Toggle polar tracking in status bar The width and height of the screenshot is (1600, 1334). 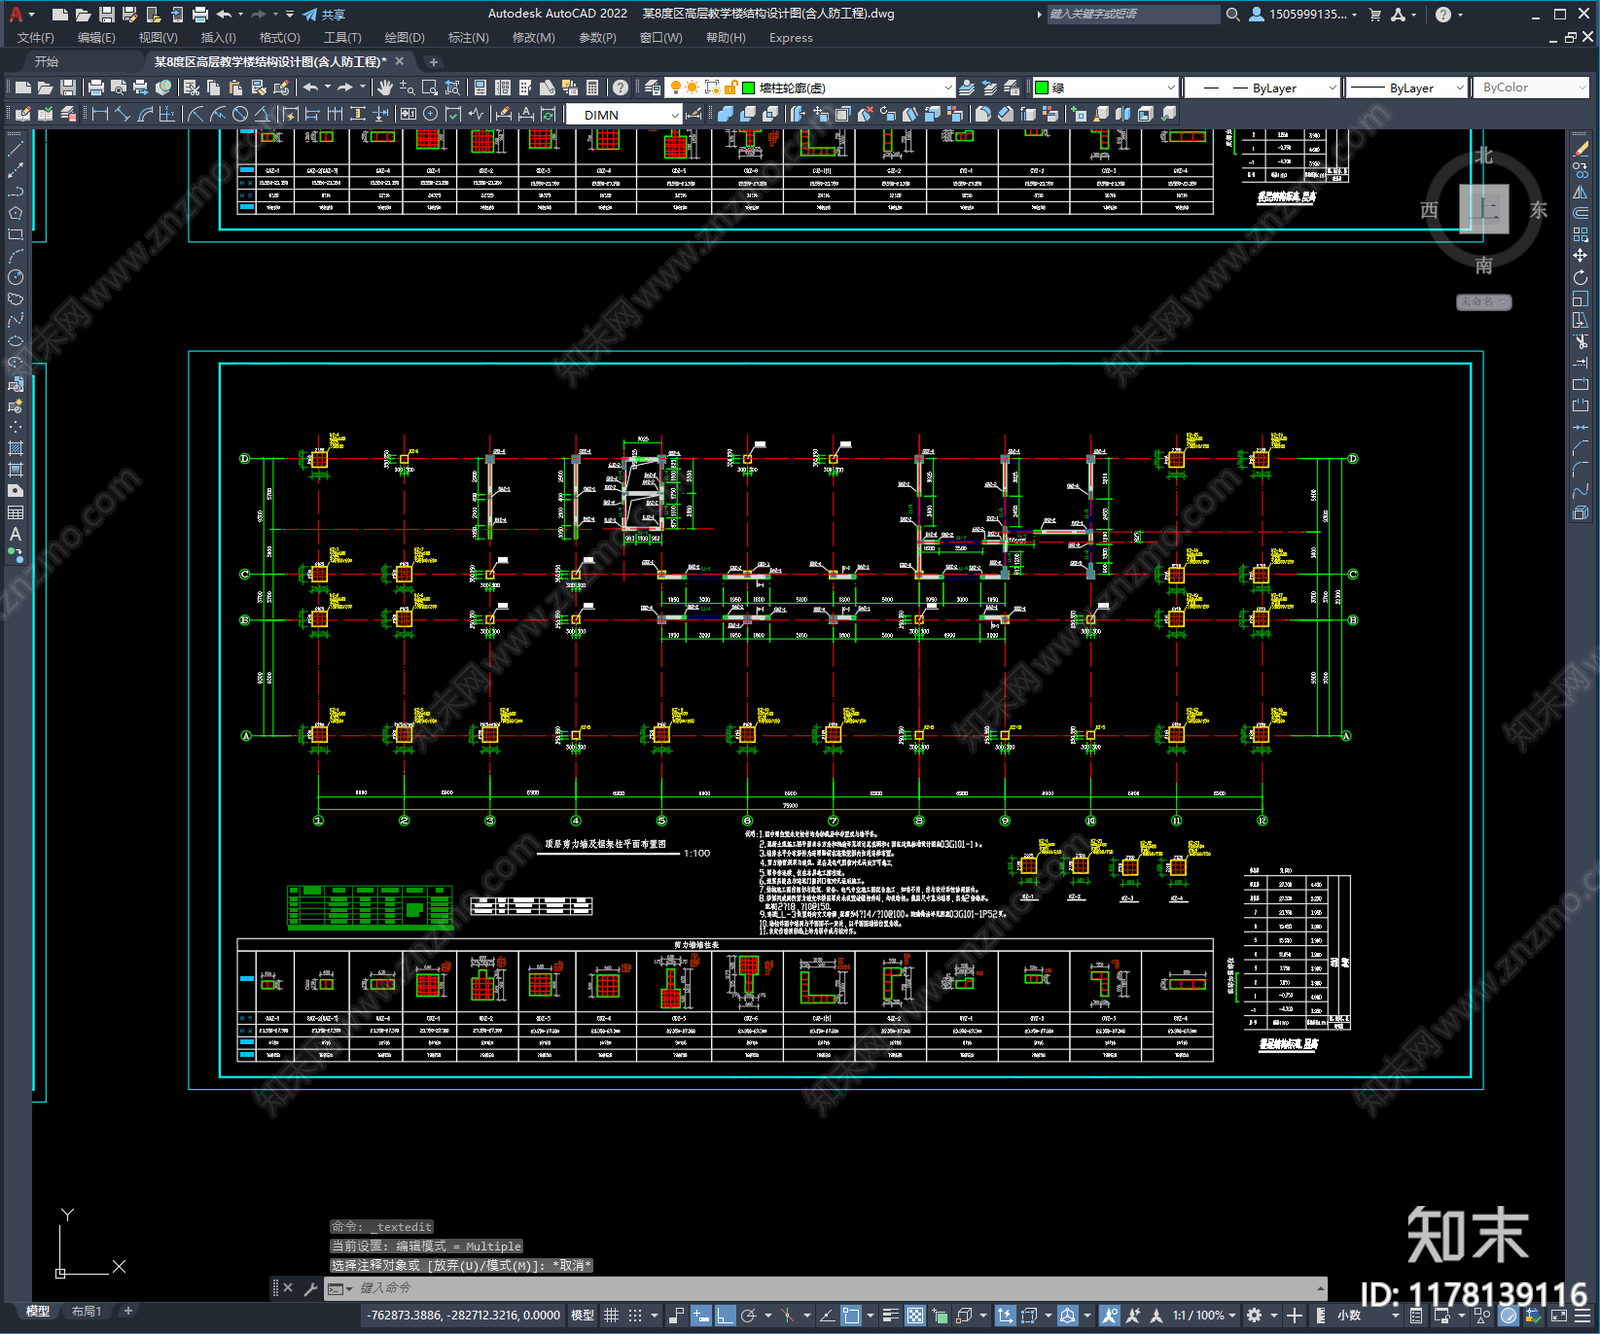pos(748,1315)
